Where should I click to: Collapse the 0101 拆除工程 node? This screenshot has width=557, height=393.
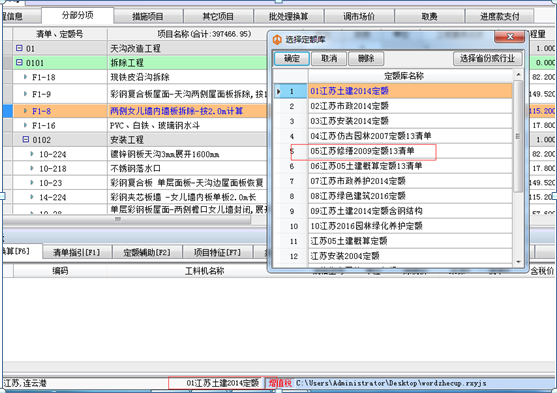tap(19, 63)
